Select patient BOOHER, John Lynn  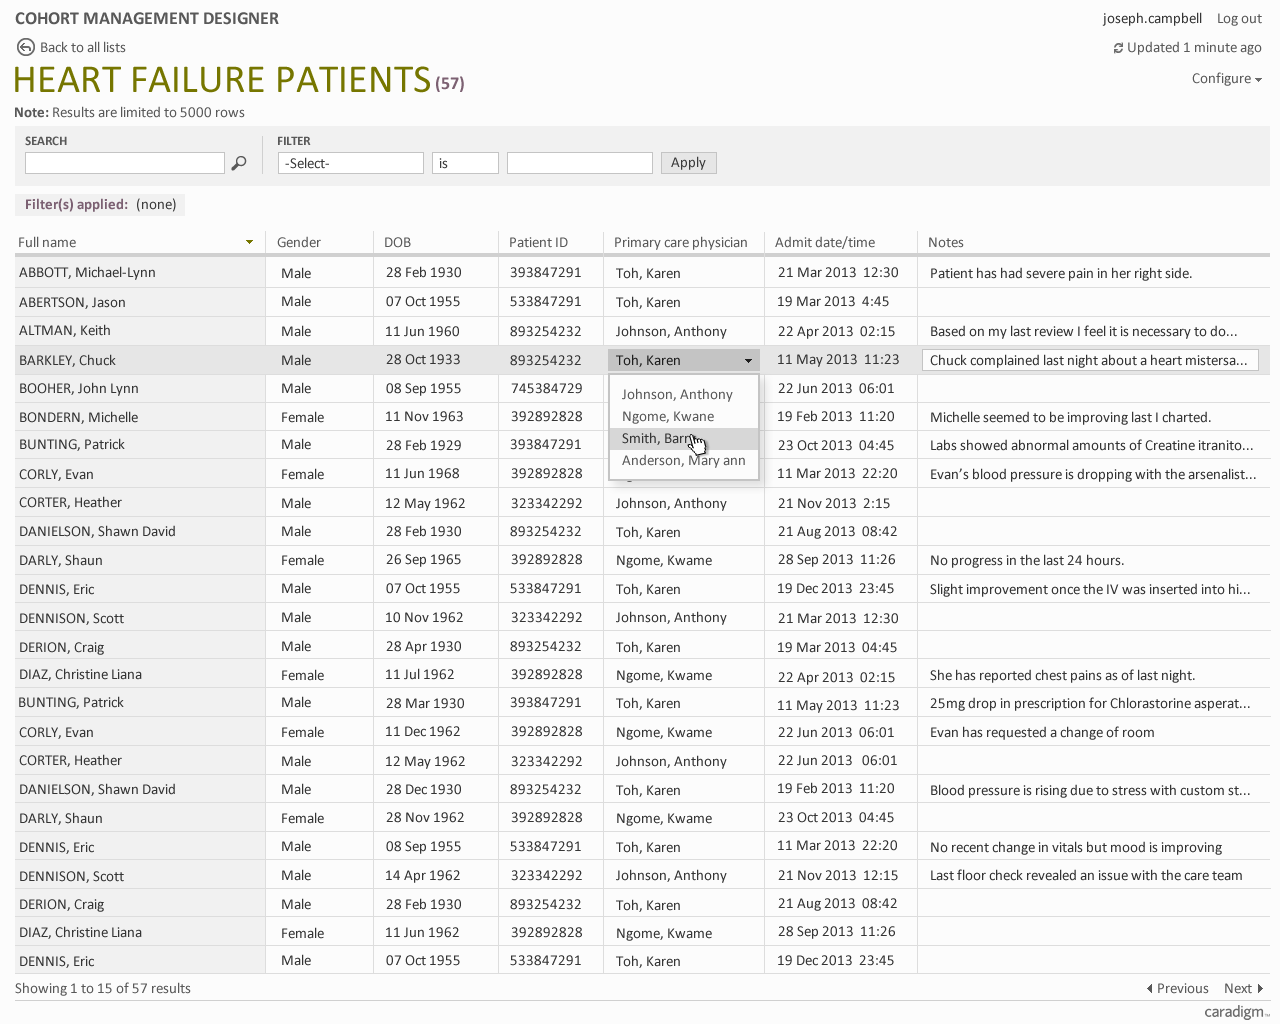pos(79,388)
